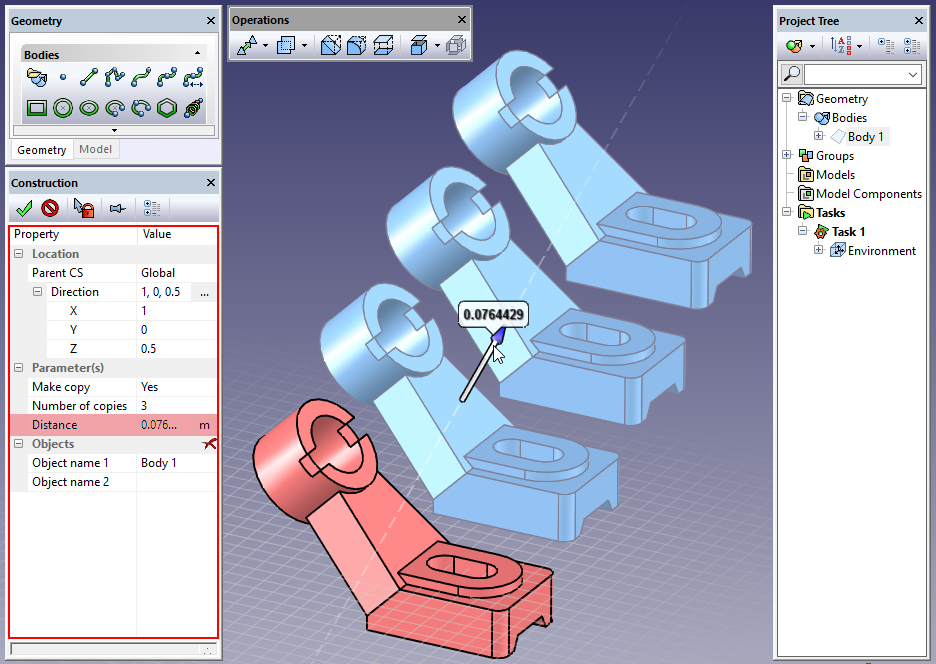Cancel construction with the red stop icon
Screen dimensions: 936x664
click(50, 208)
